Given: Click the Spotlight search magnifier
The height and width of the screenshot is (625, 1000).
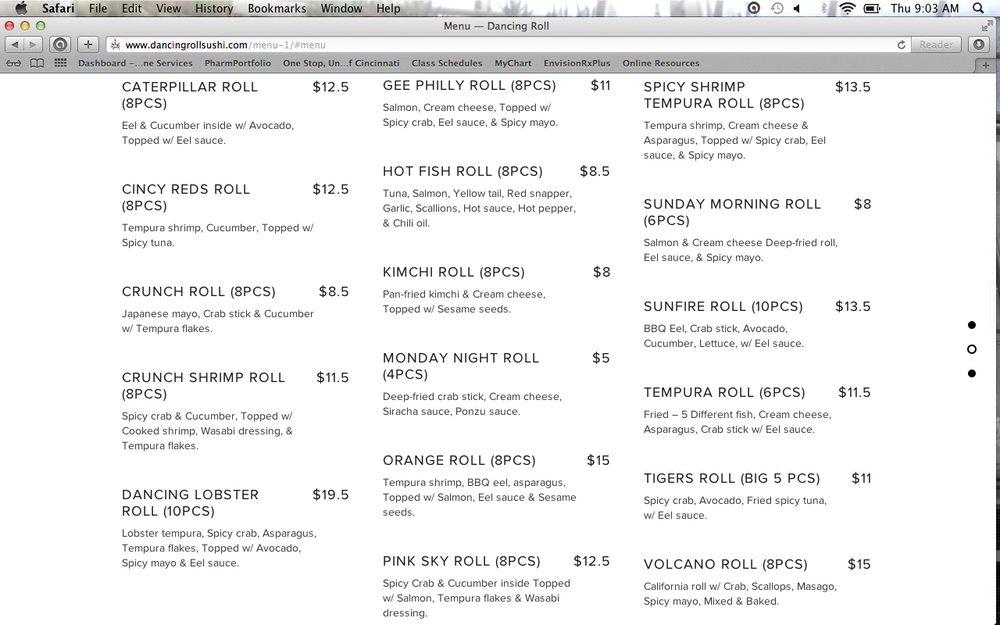Looking at the screenshot, I should click(978, 8).
